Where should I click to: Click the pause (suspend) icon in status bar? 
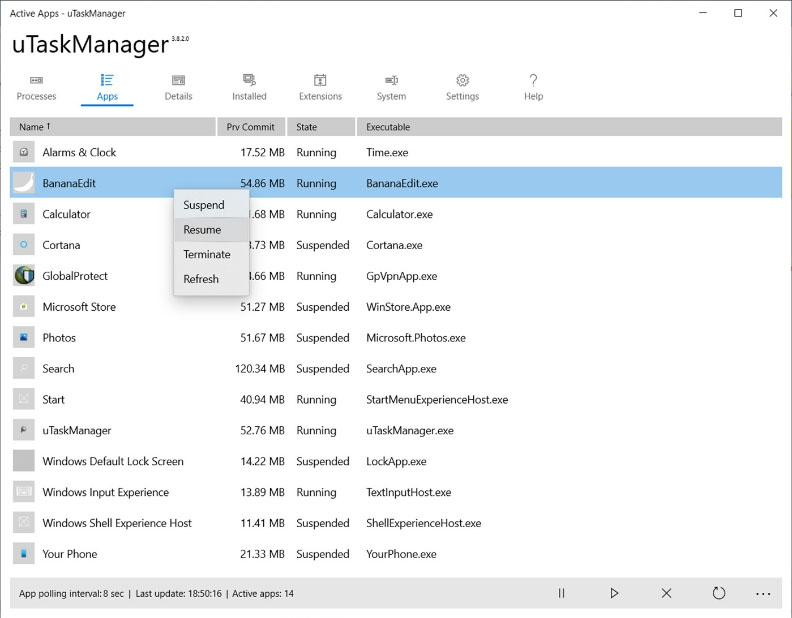point(561,593)
